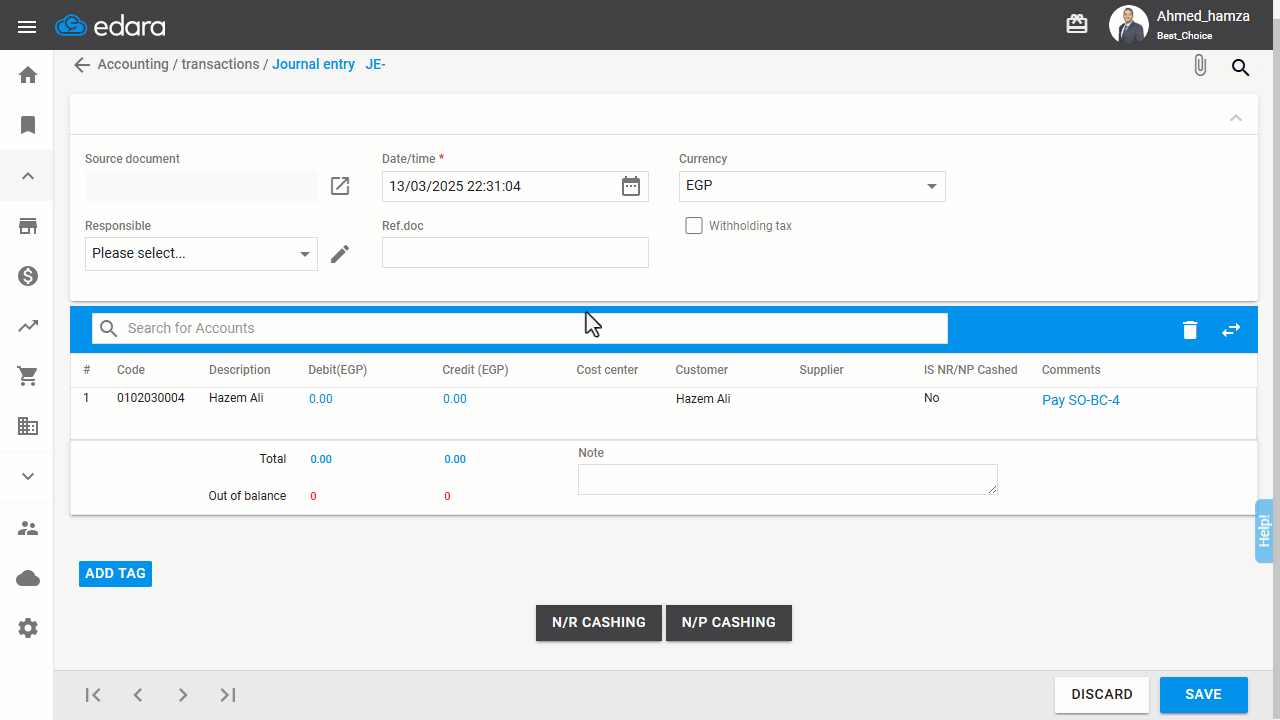Go to the last record
The width and height of the screenshot is (1280, 720).
[228, 695]
